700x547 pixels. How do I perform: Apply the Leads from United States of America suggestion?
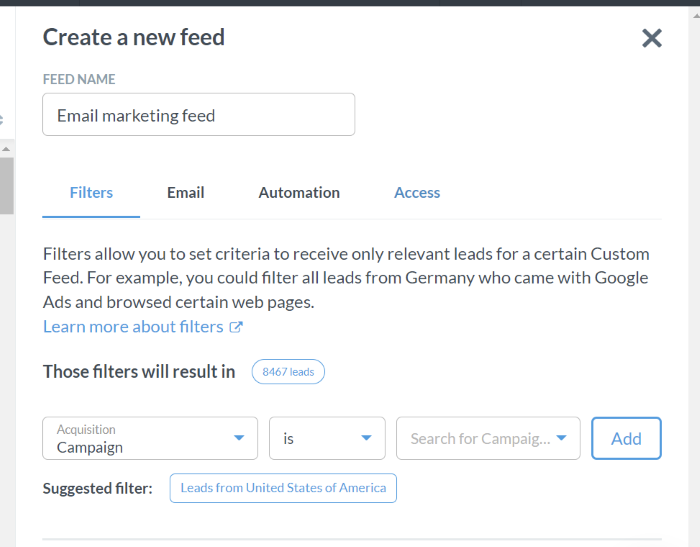point(283,488)
